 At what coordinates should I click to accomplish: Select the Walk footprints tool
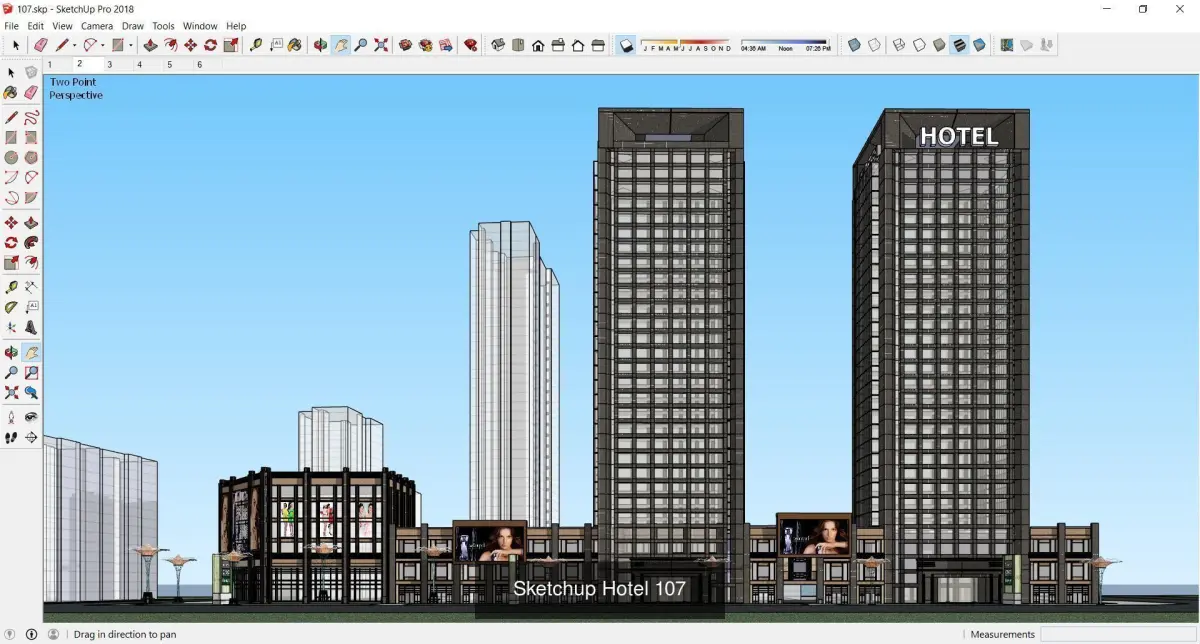tap(11, 437)
